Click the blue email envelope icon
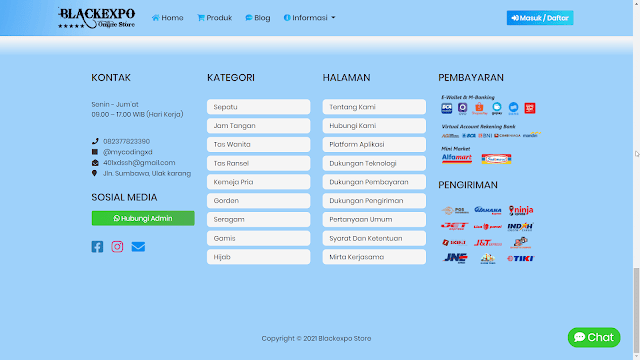The height and width of the screenshot is (360, 640). click(138, 247)
